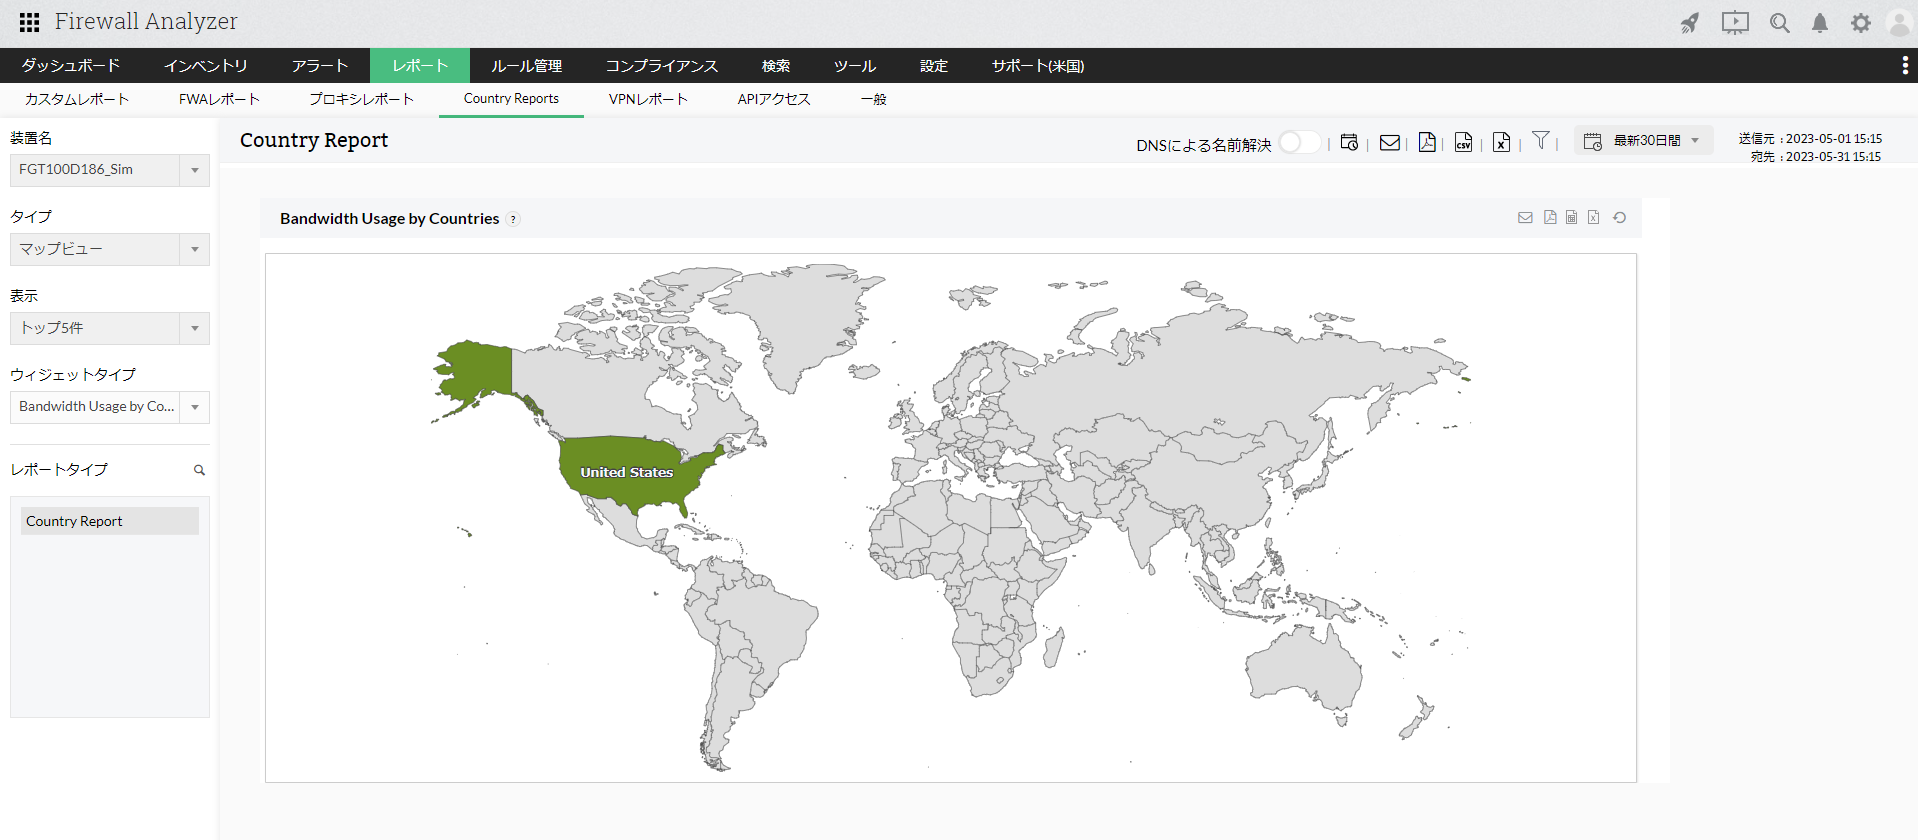
Task: Export Country Report as PDF
Action: tap(1427, 142)
